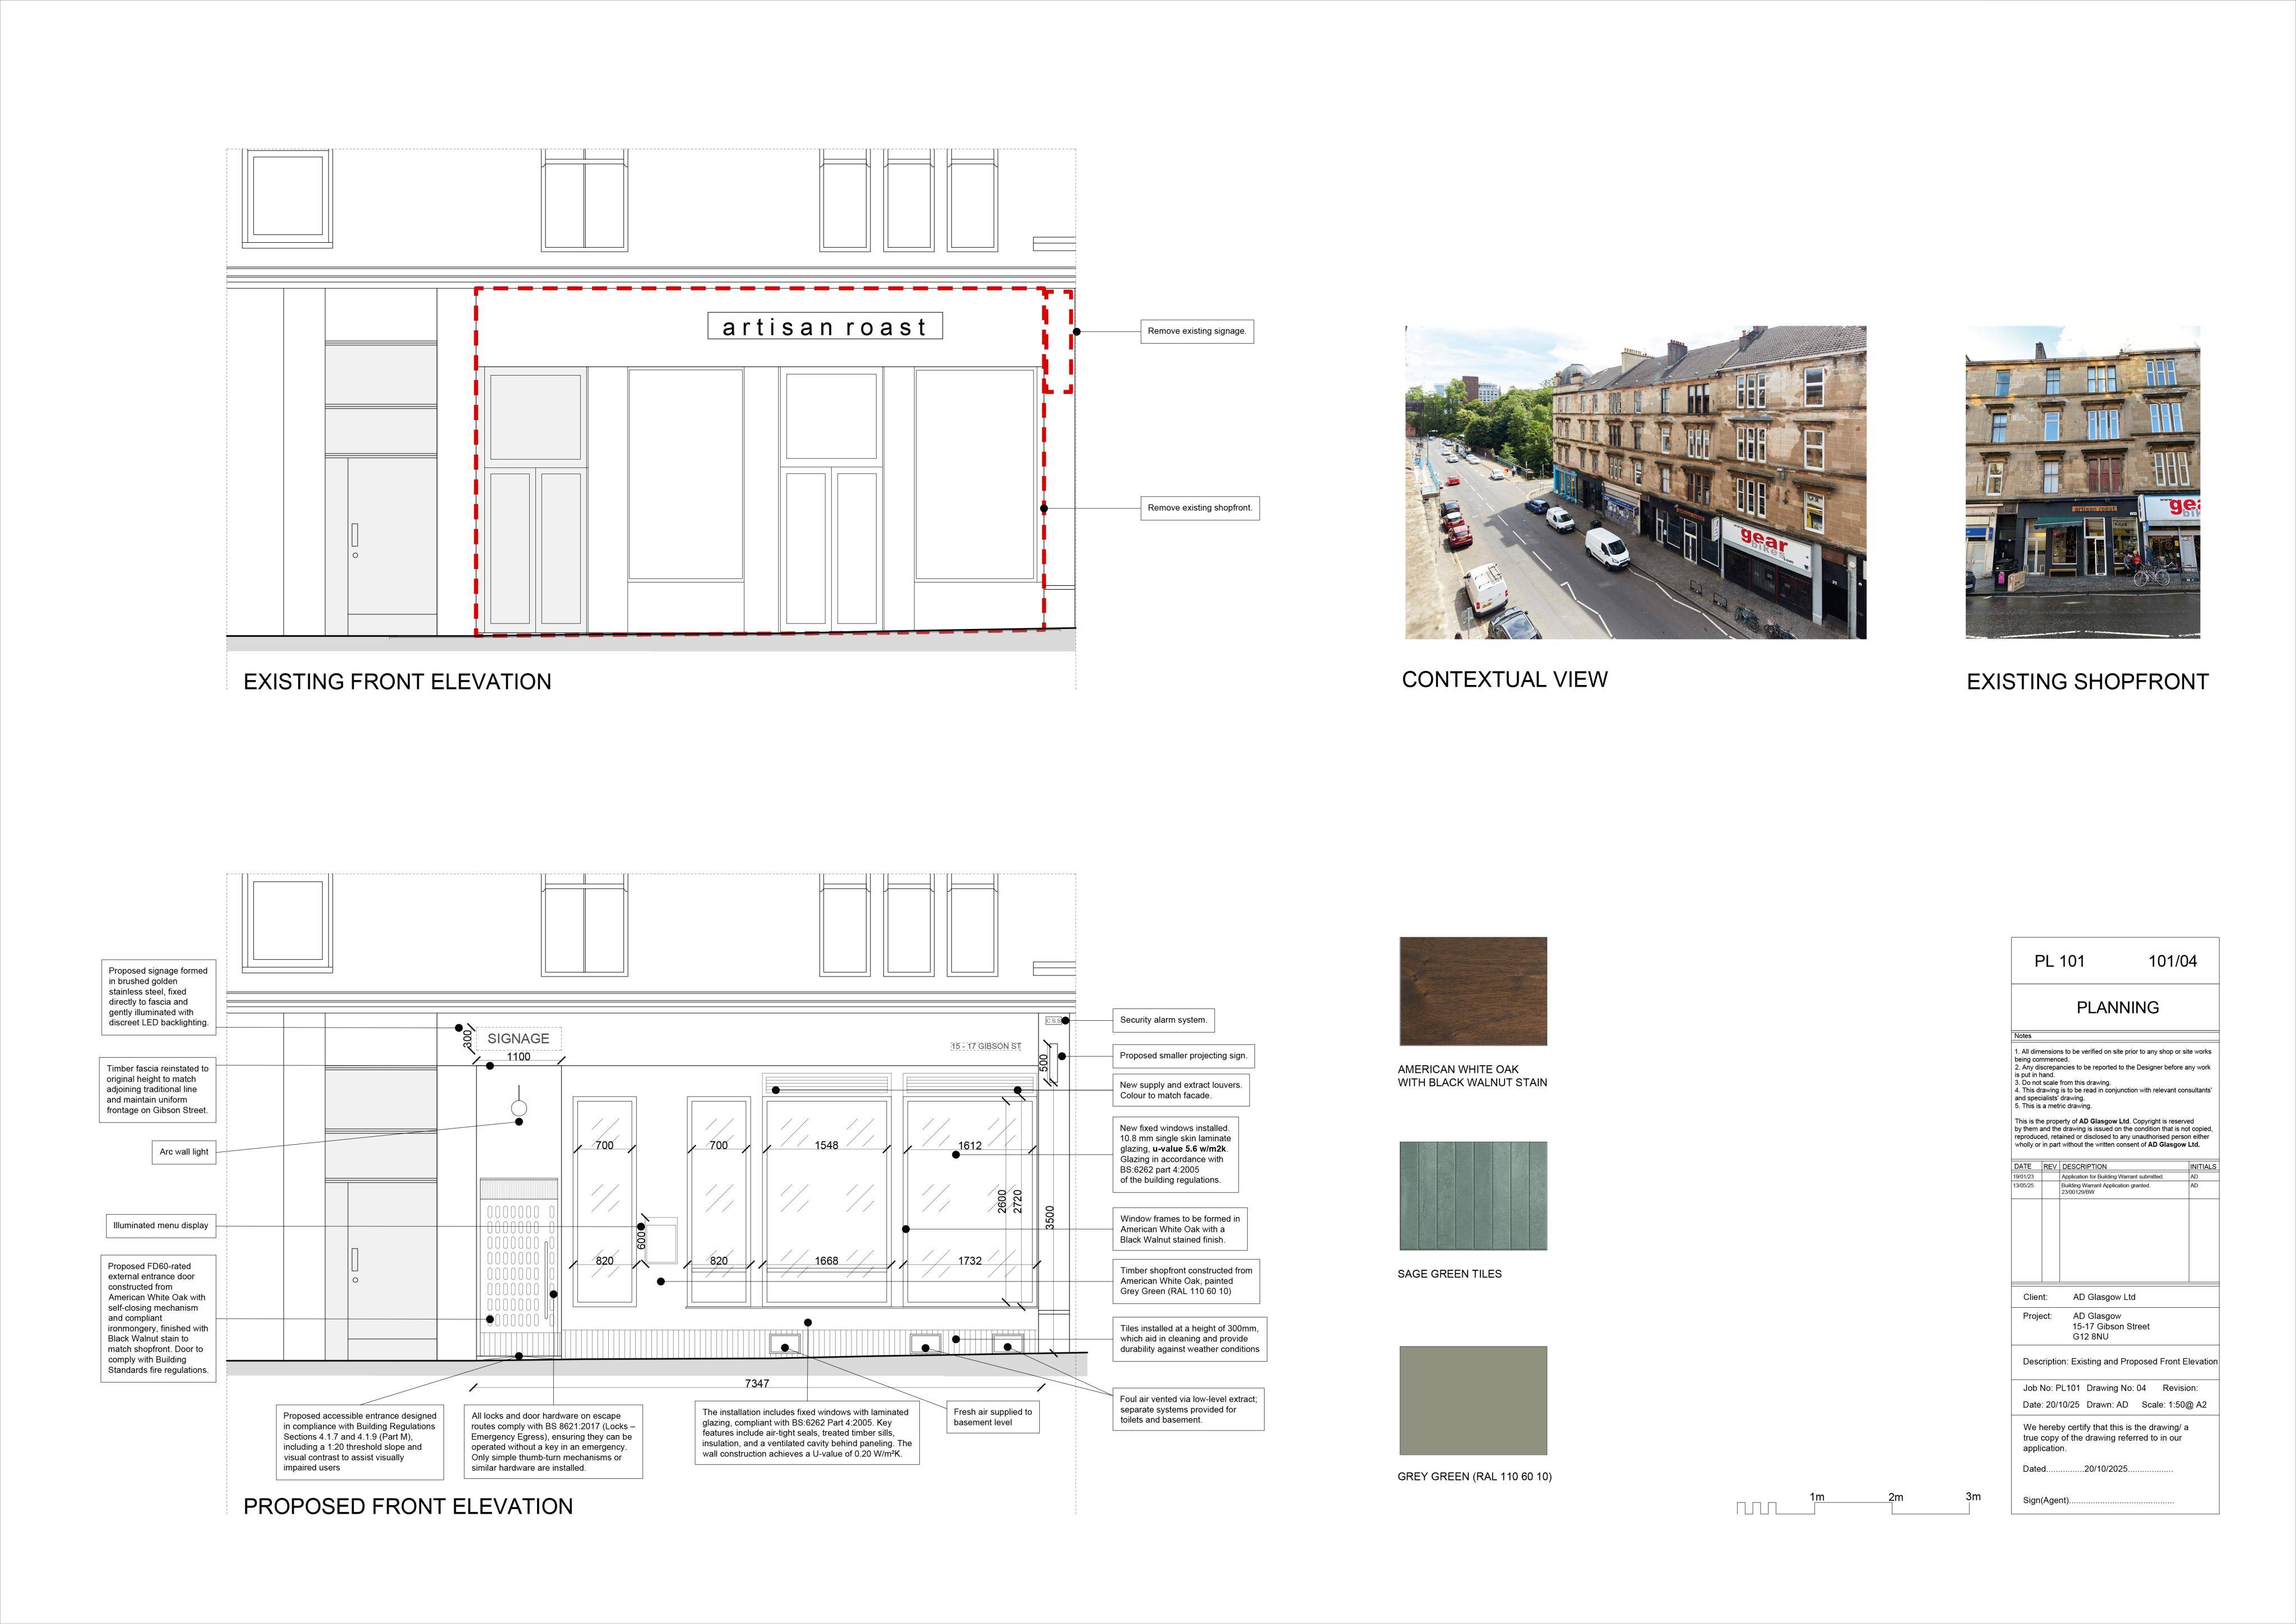Select the 'Tiles installed at a height' note

point(1190,1339)
